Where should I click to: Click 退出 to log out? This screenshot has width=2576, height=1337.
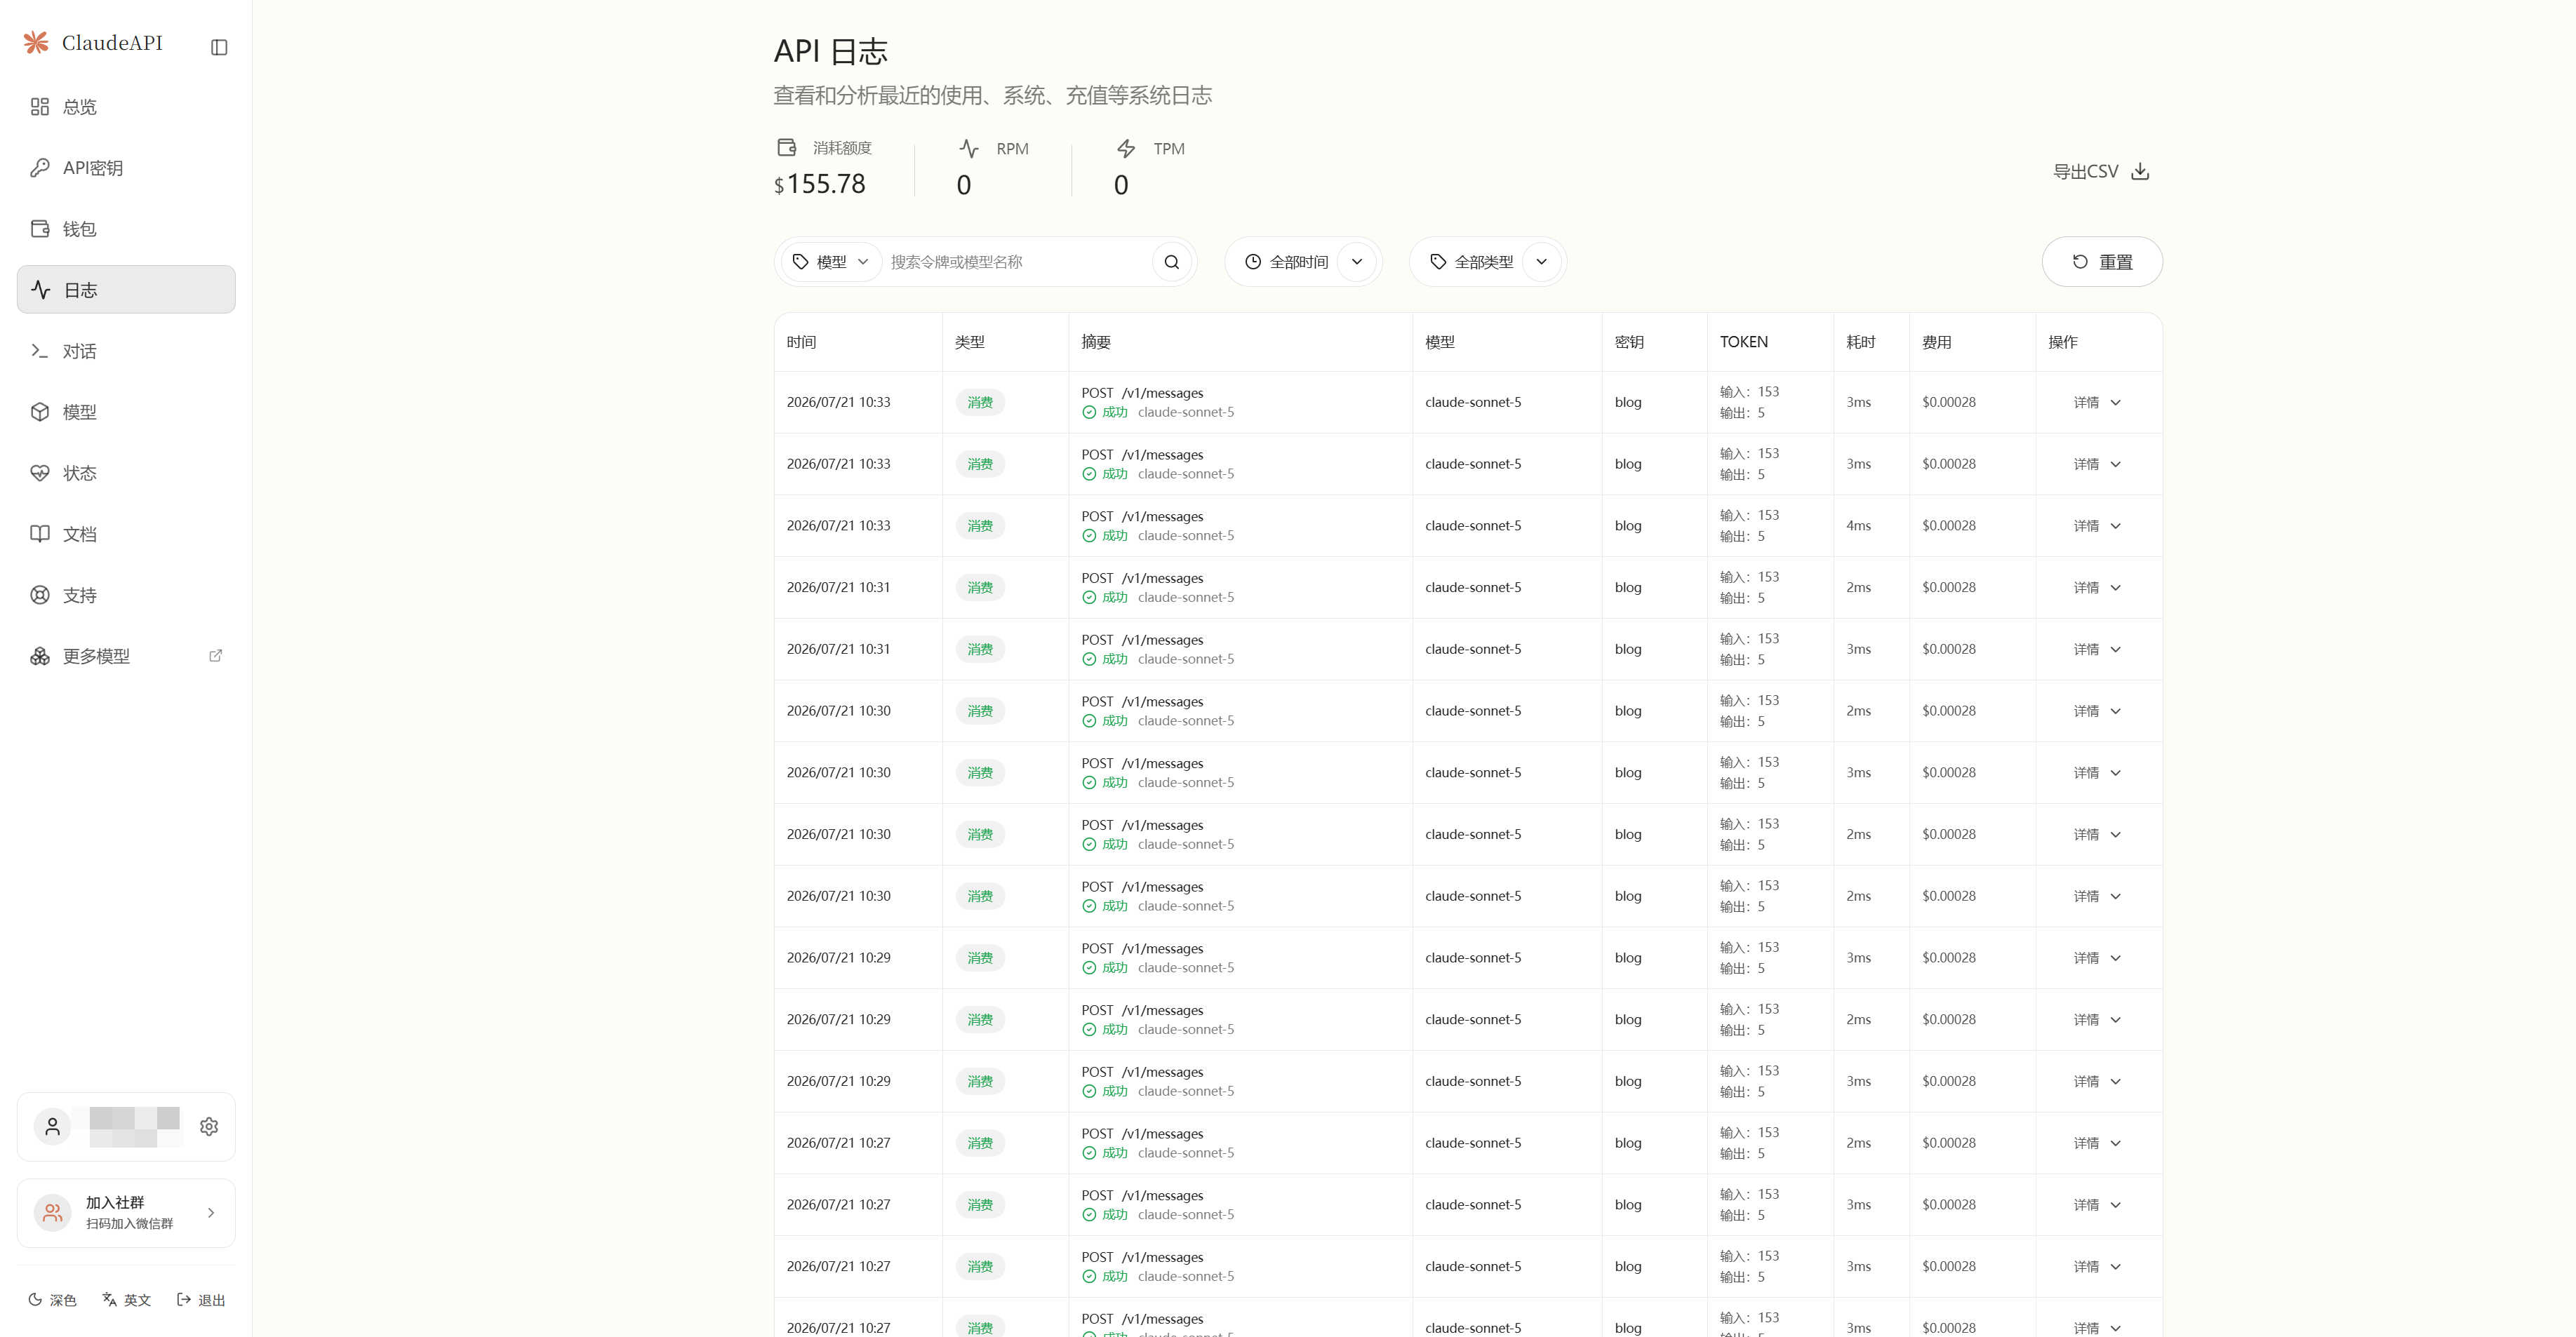tap(201, 1300)
